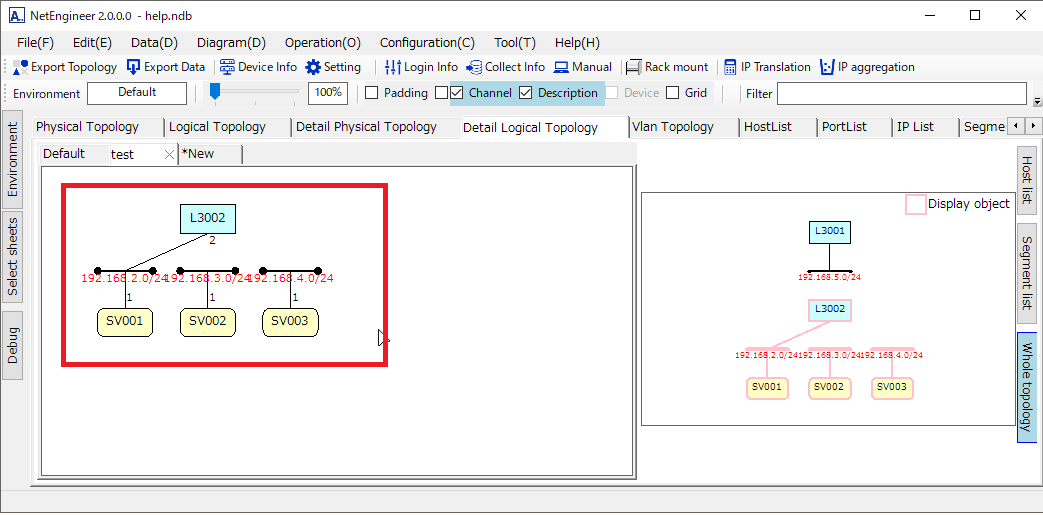Open Rack mount tool
The width and height of the screenshot is (1043, 515).
(633, 67)
